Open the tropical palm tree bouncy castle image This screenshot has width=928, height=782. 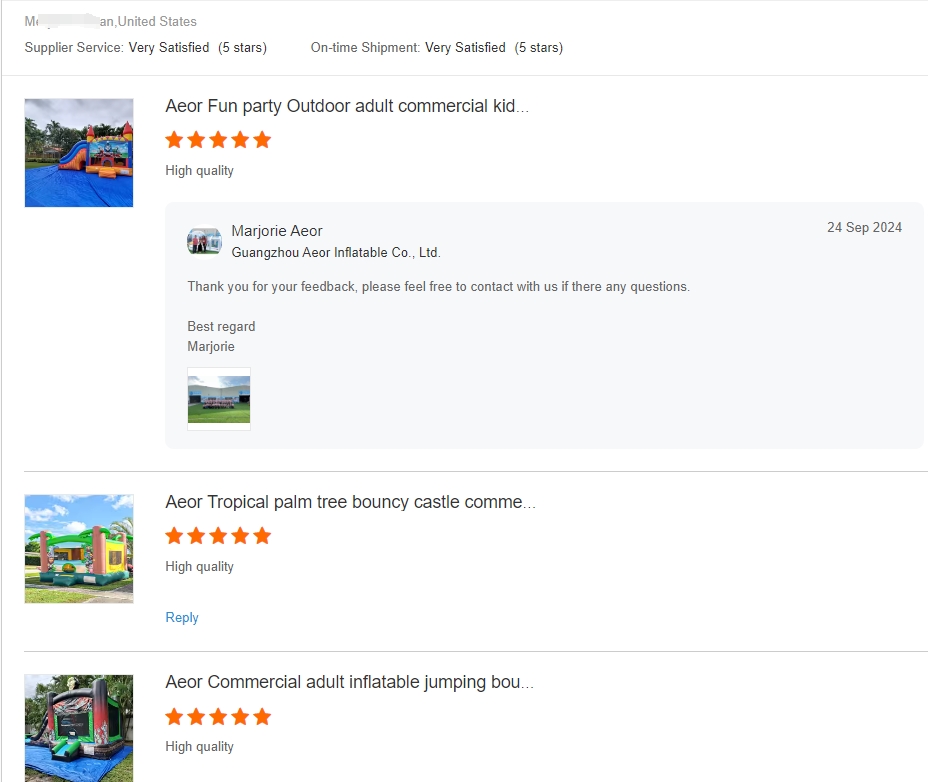tap(79, 549)
